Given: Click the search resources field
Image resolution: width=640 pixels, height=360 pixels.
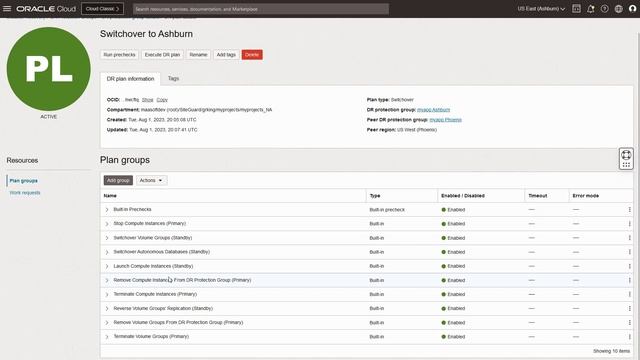Looking at the screenshot, I should (261, 9).
